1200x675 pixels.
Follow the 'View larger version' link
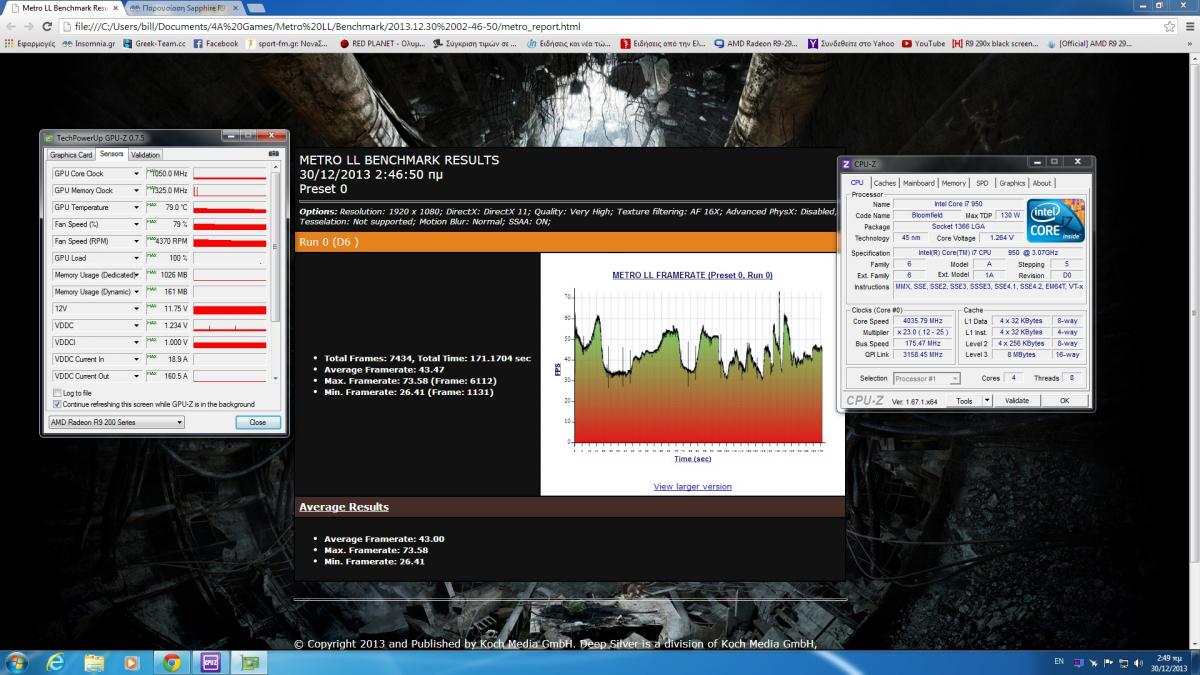pyautogui.click(x=692, y=487)
